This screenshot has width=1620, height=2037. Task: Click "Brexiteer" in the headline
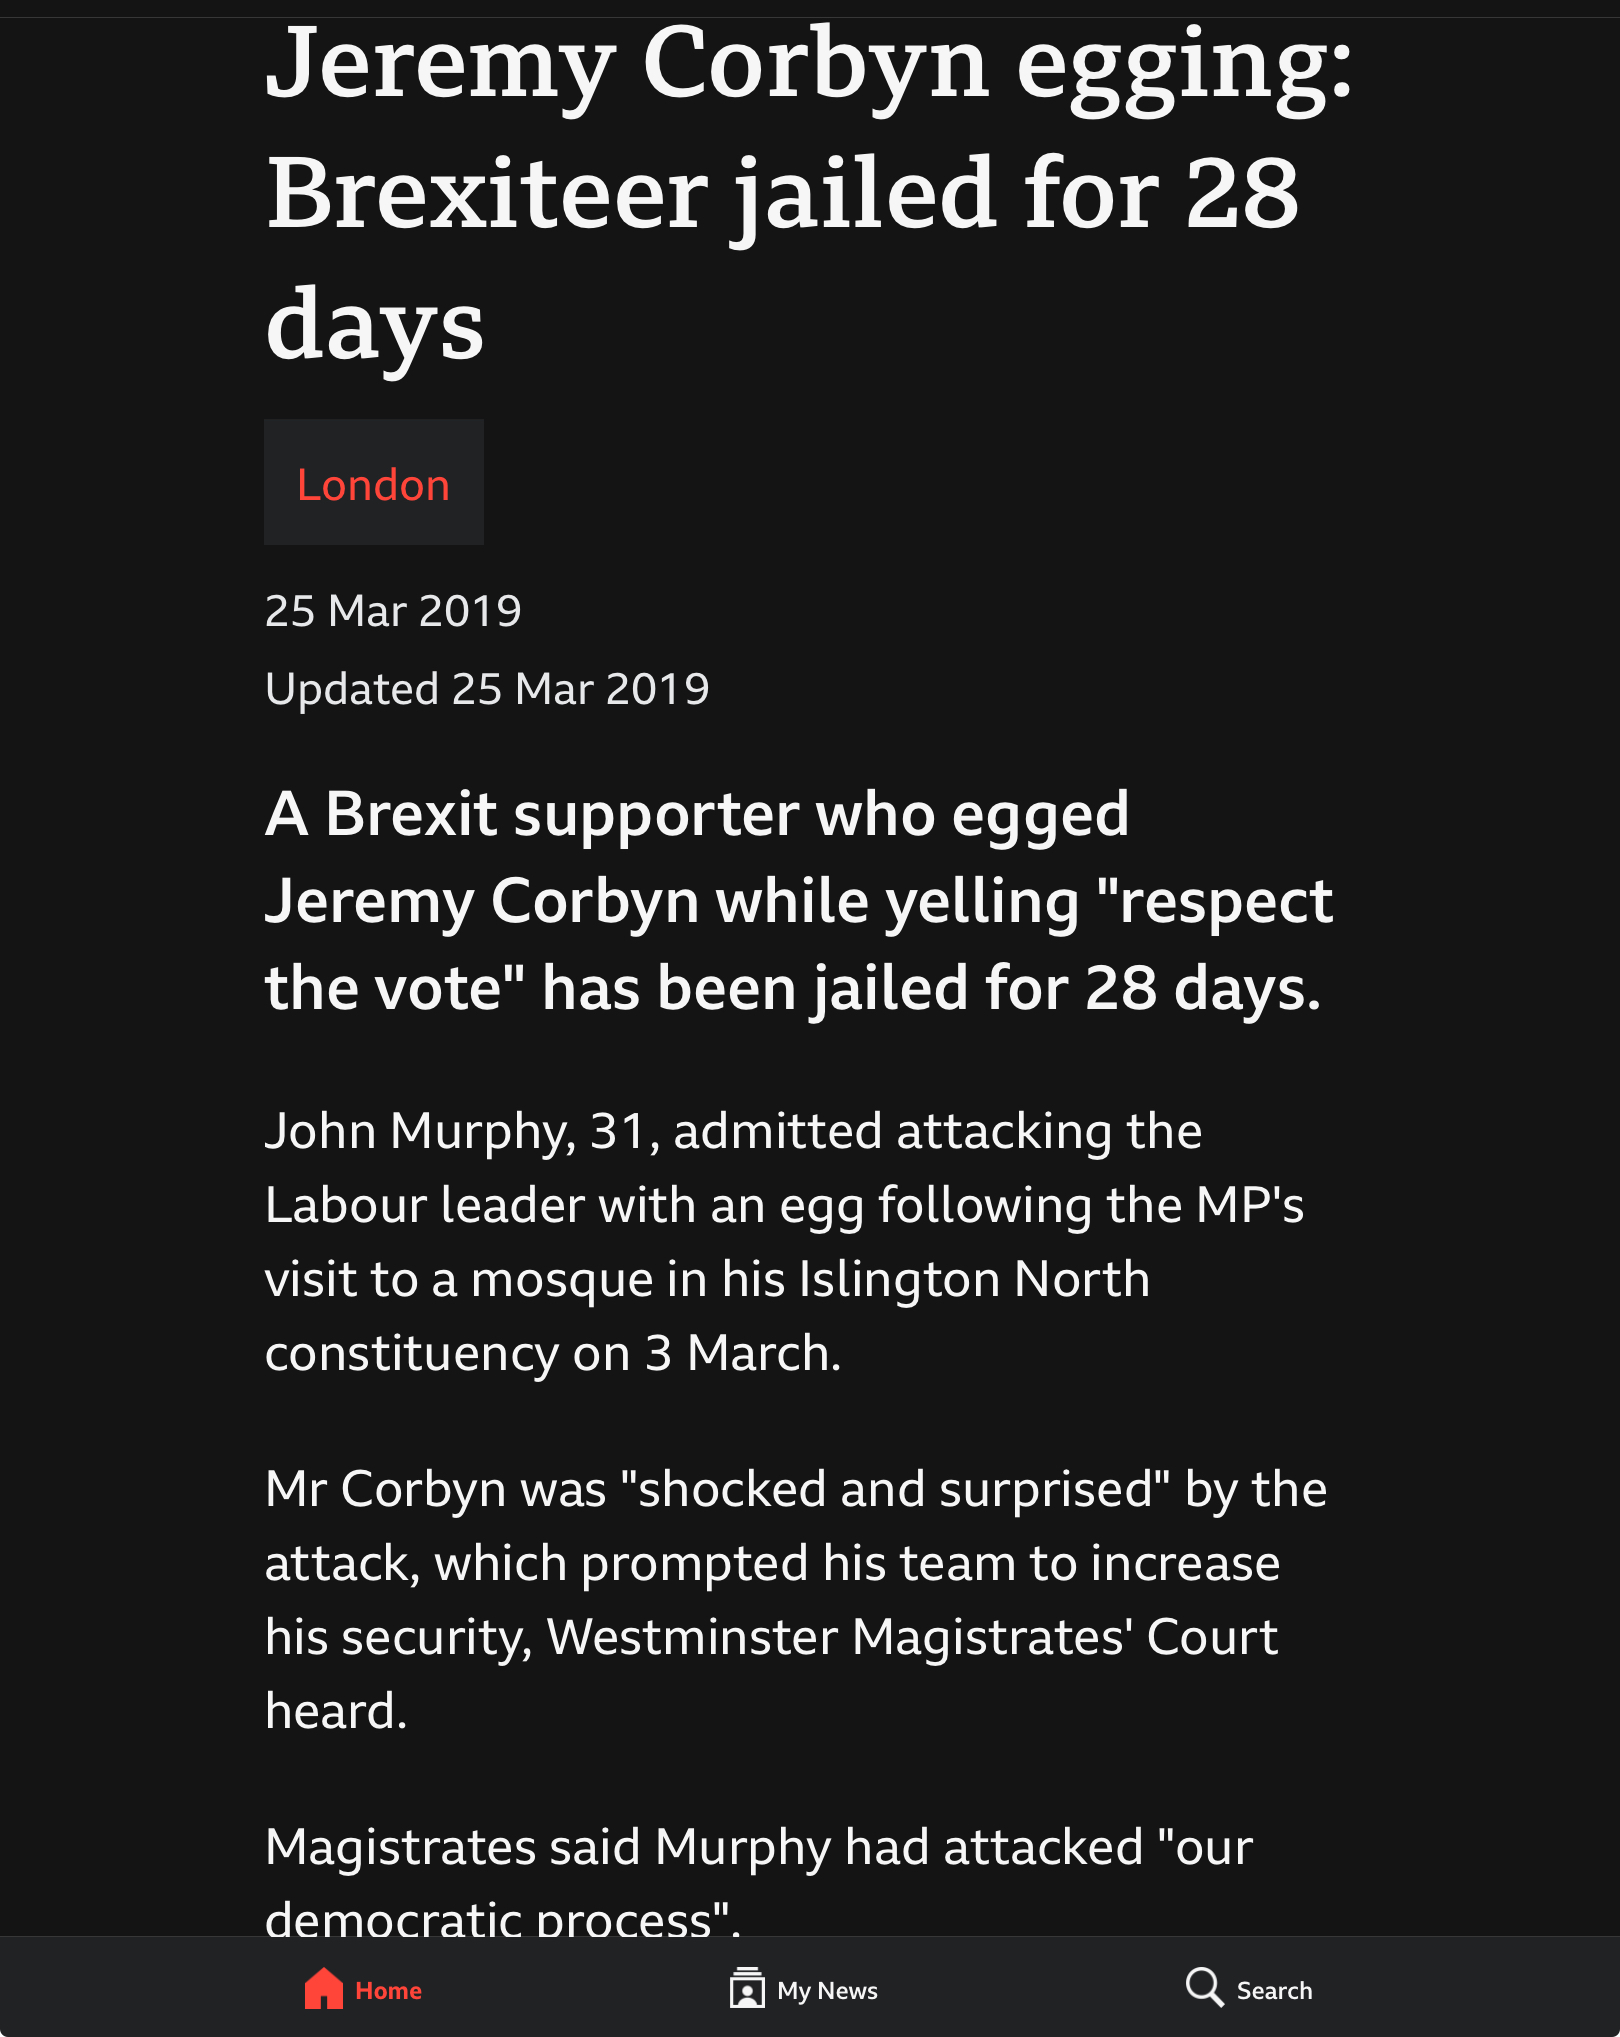[487, 193]
